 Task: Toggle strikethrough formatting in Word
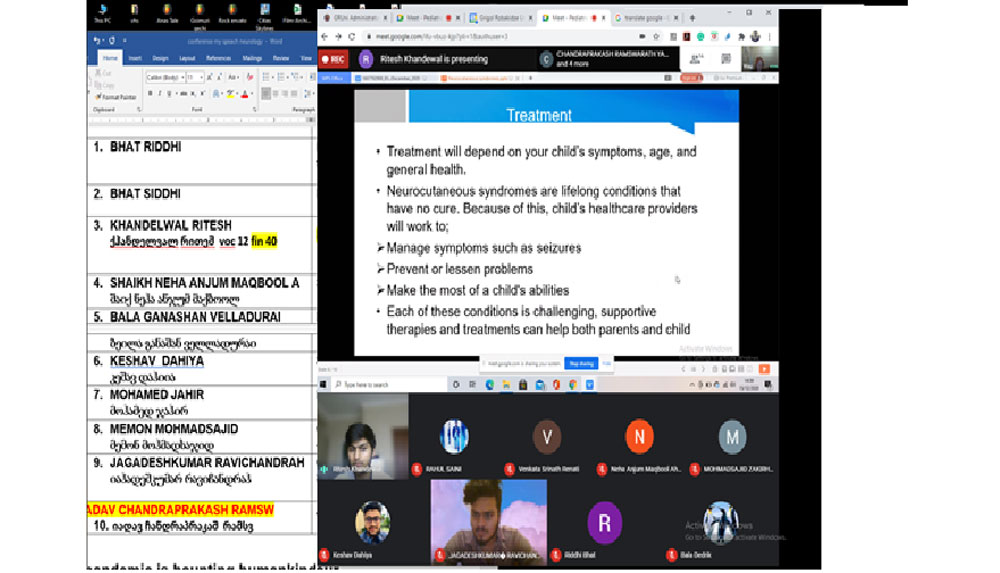(x=185, y=93)
